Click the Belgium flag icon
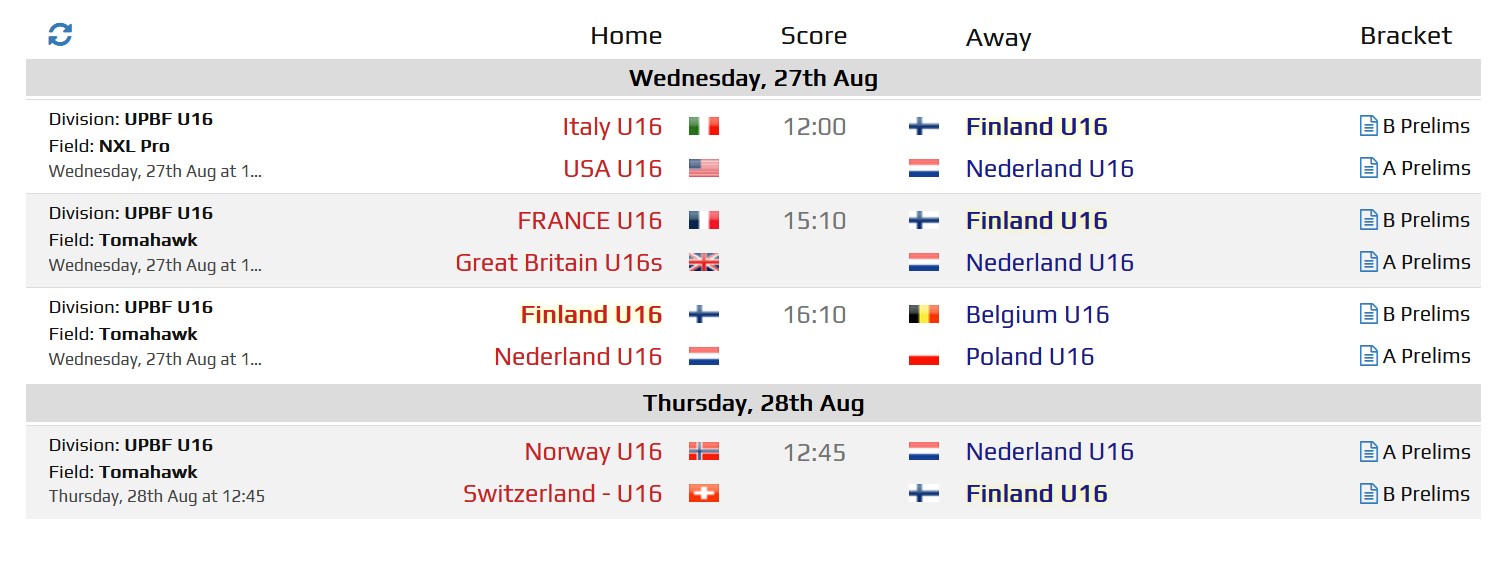This screenshot has height=565, width=1512. pos(924,314)
